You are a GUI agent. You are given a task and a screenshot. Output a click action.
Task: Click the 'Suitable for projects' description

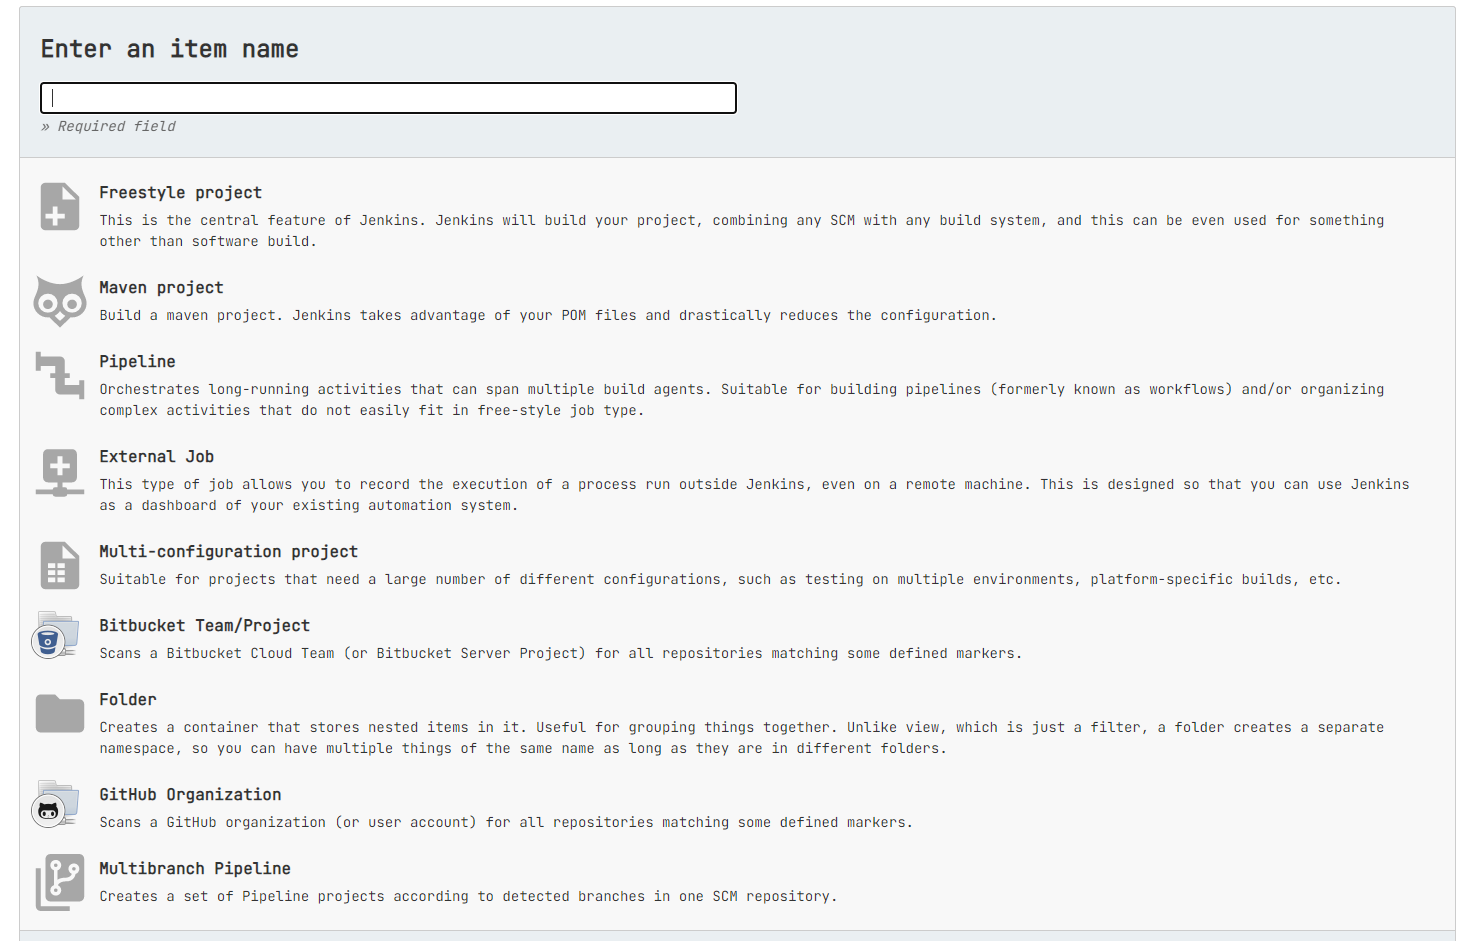[x=720, y=580]
